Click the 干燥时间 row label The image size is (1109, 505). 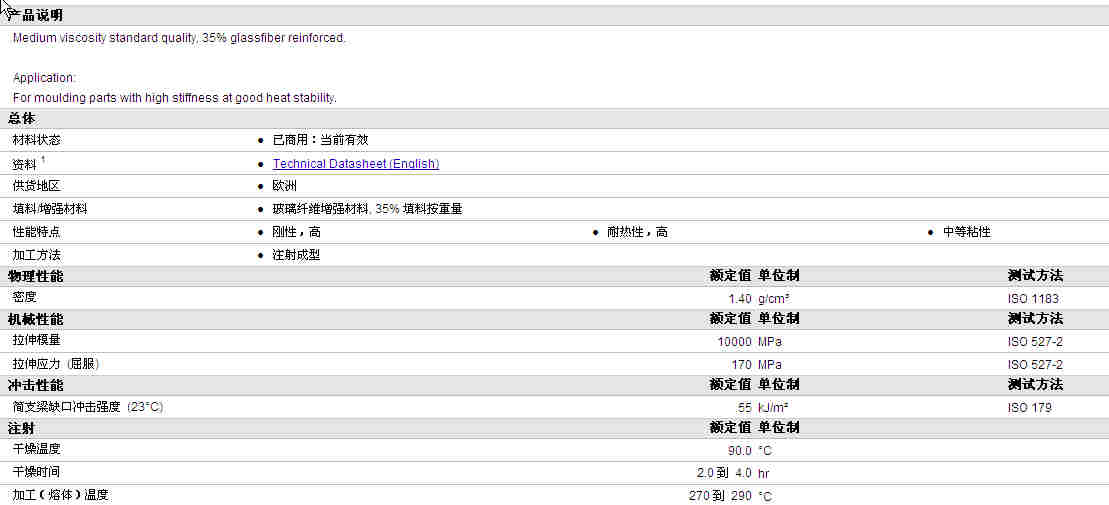point(37,472)
